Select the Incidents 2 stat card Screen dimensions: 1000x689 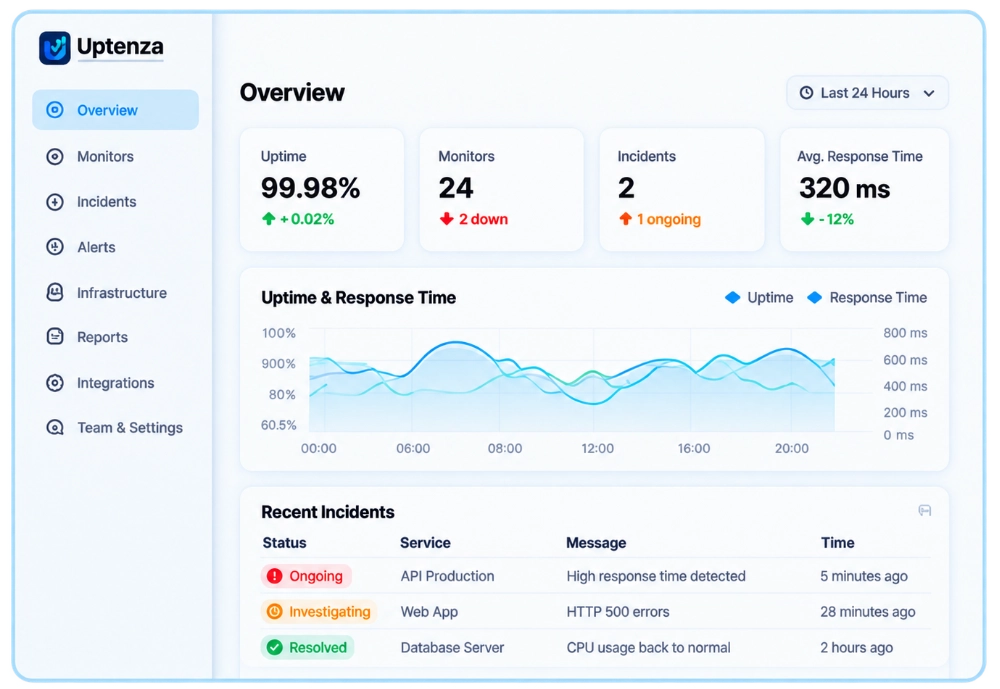click(682, 189)
